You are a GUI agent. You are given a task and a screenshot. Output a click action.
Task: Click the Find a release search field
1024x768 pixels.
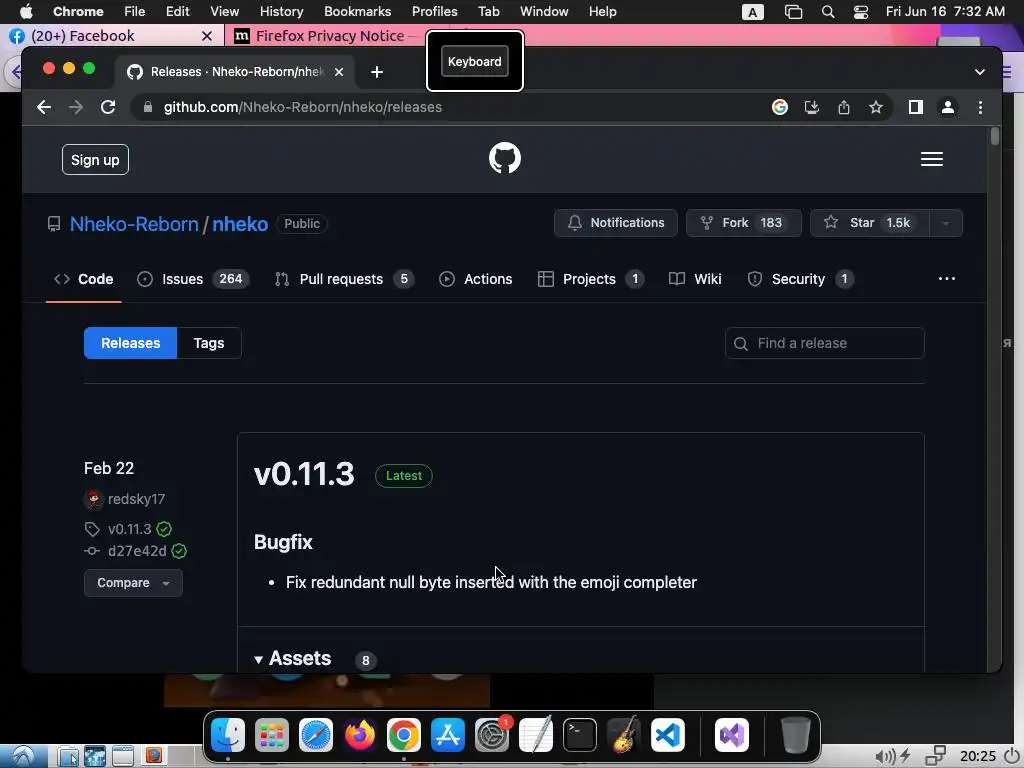coord(824,343)
